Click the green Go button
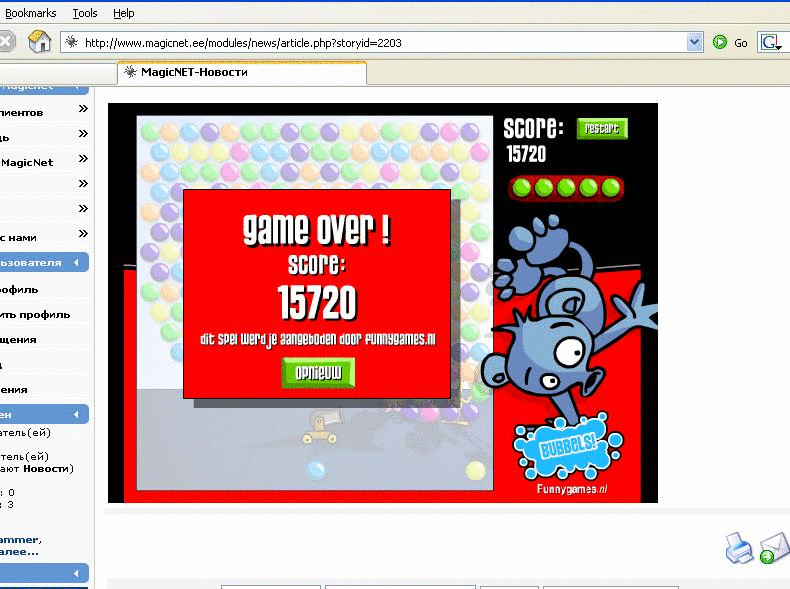 tap(731, 43)
